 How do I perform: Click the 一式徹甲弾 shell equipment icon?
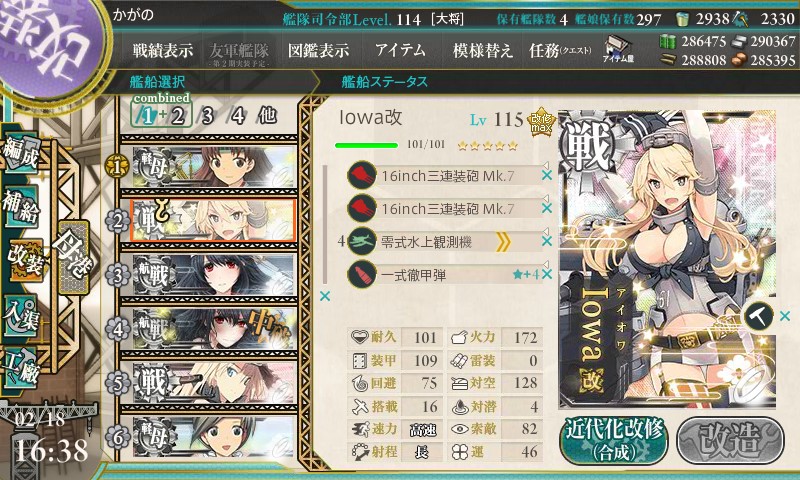point(361,274)
